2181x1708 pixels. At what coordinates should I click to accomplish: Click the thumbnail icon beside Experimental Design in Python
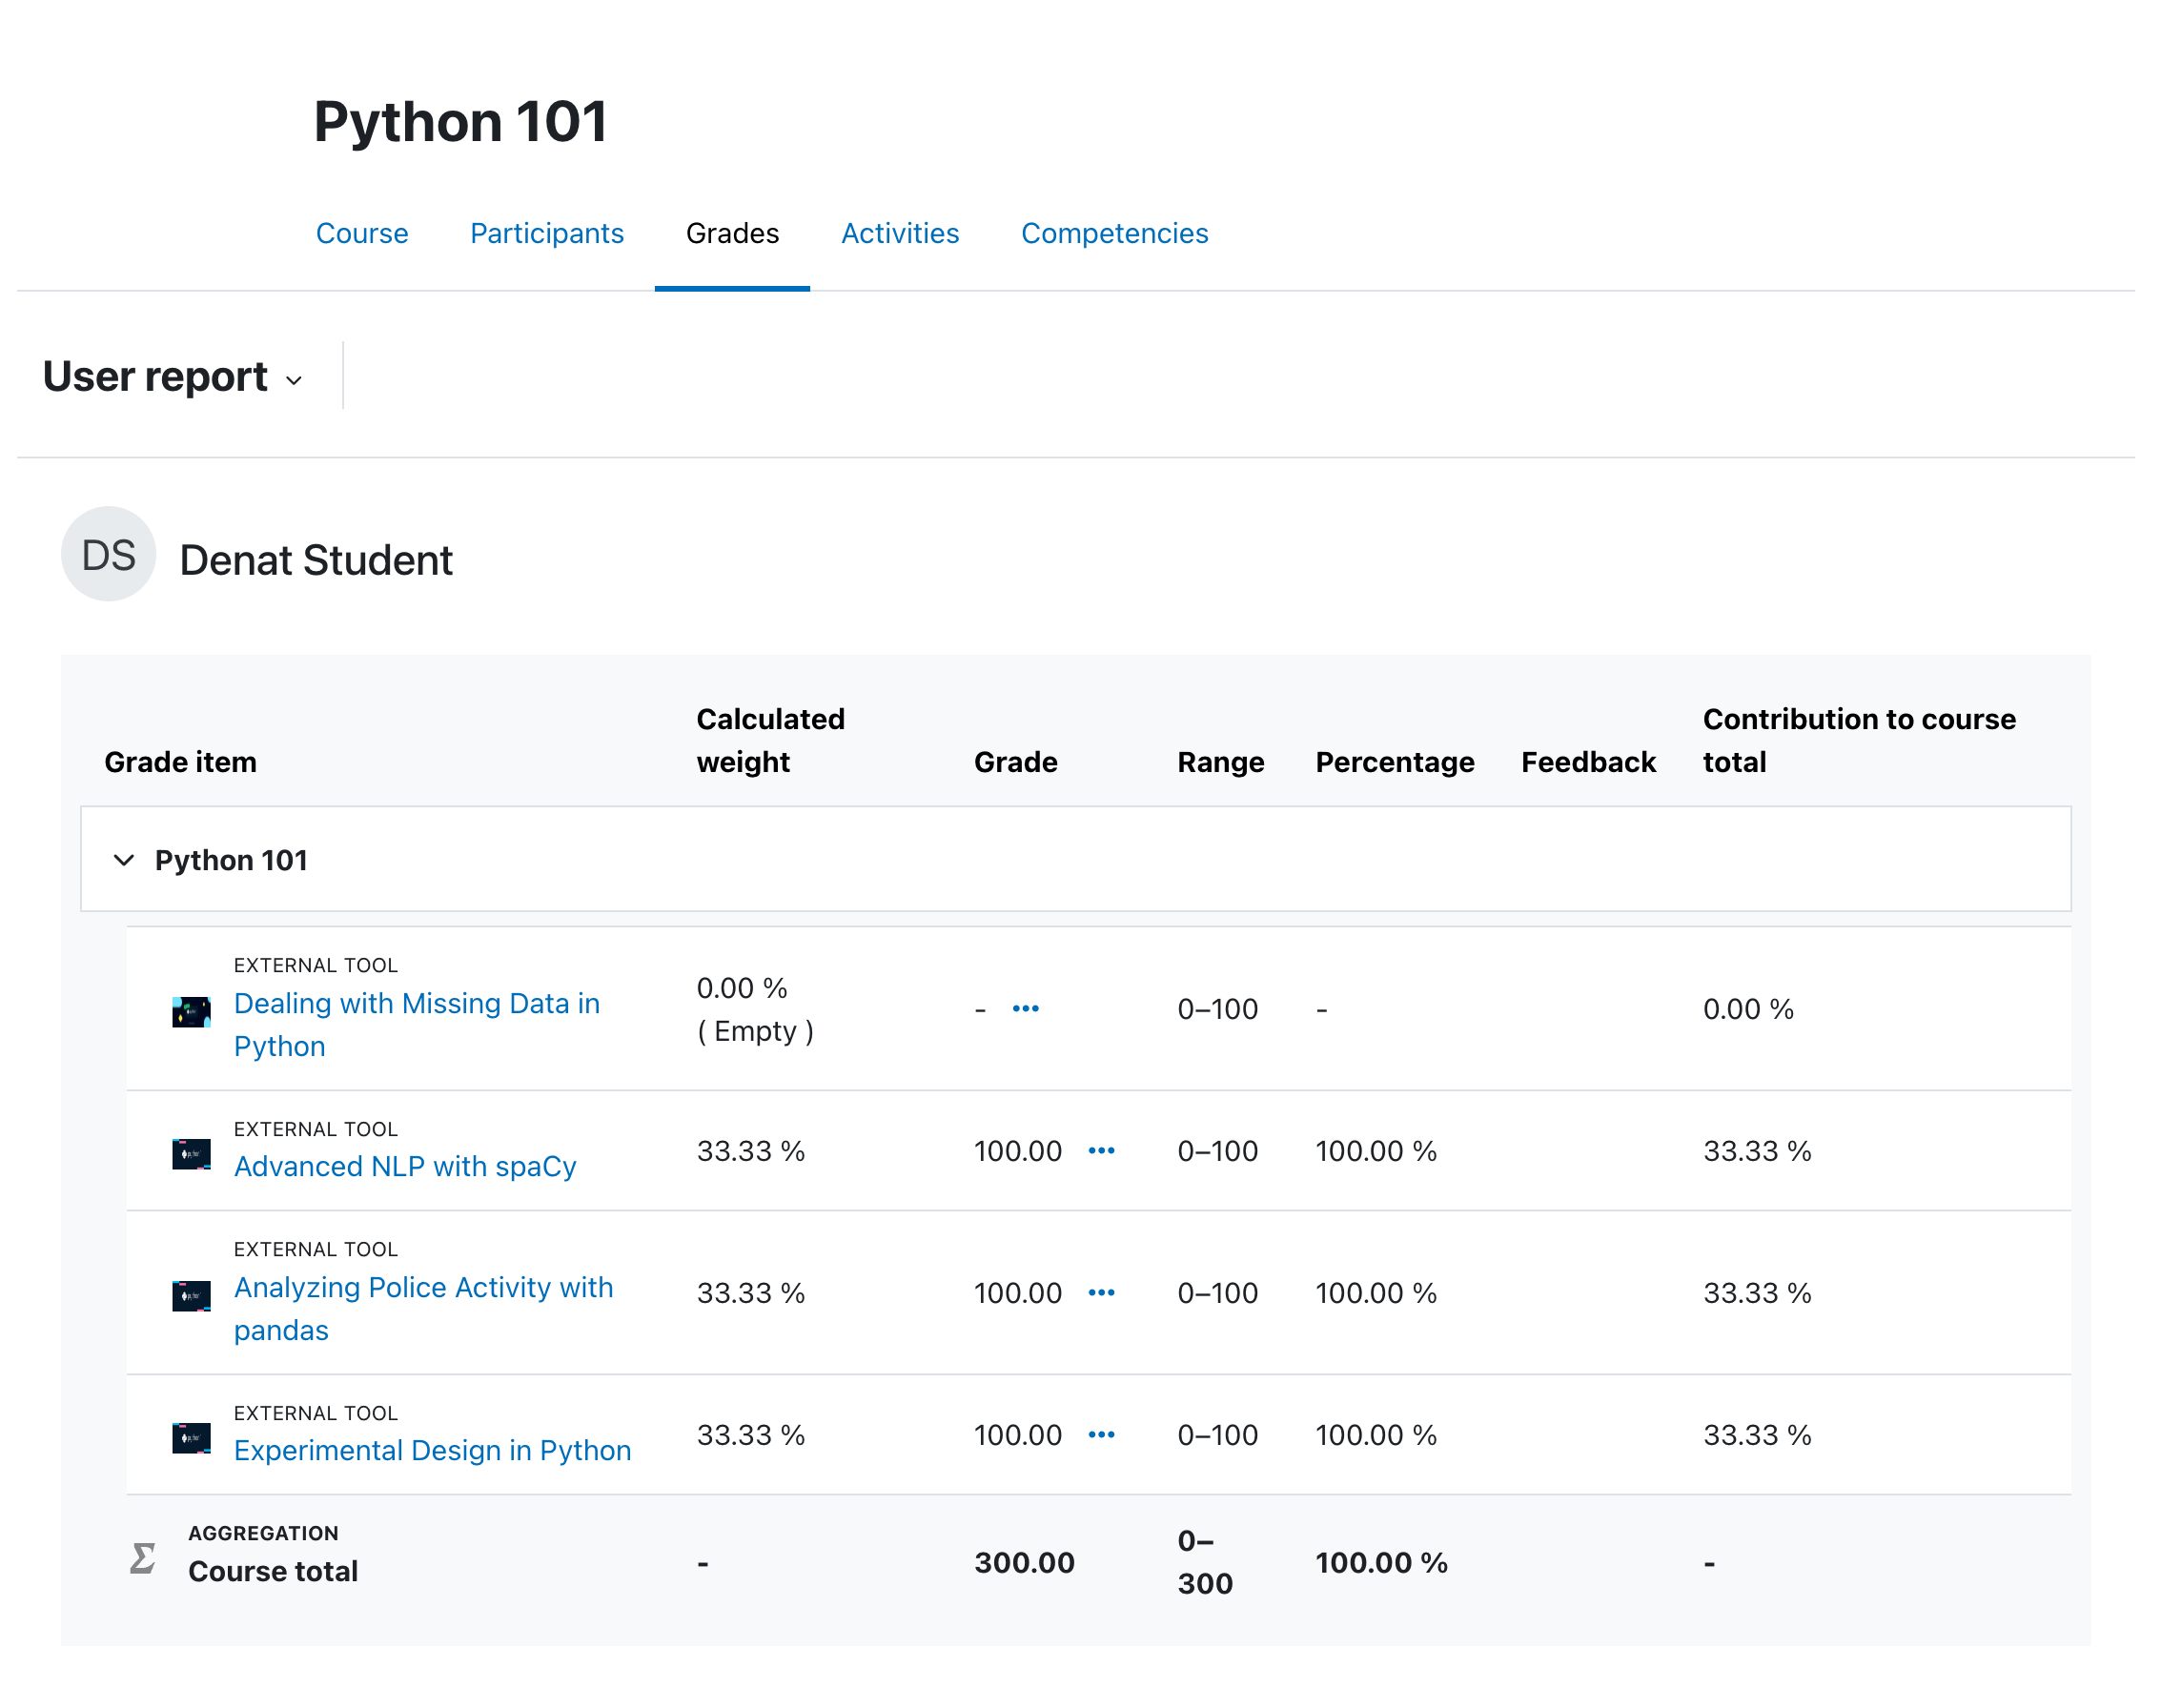click(190, 1437)
